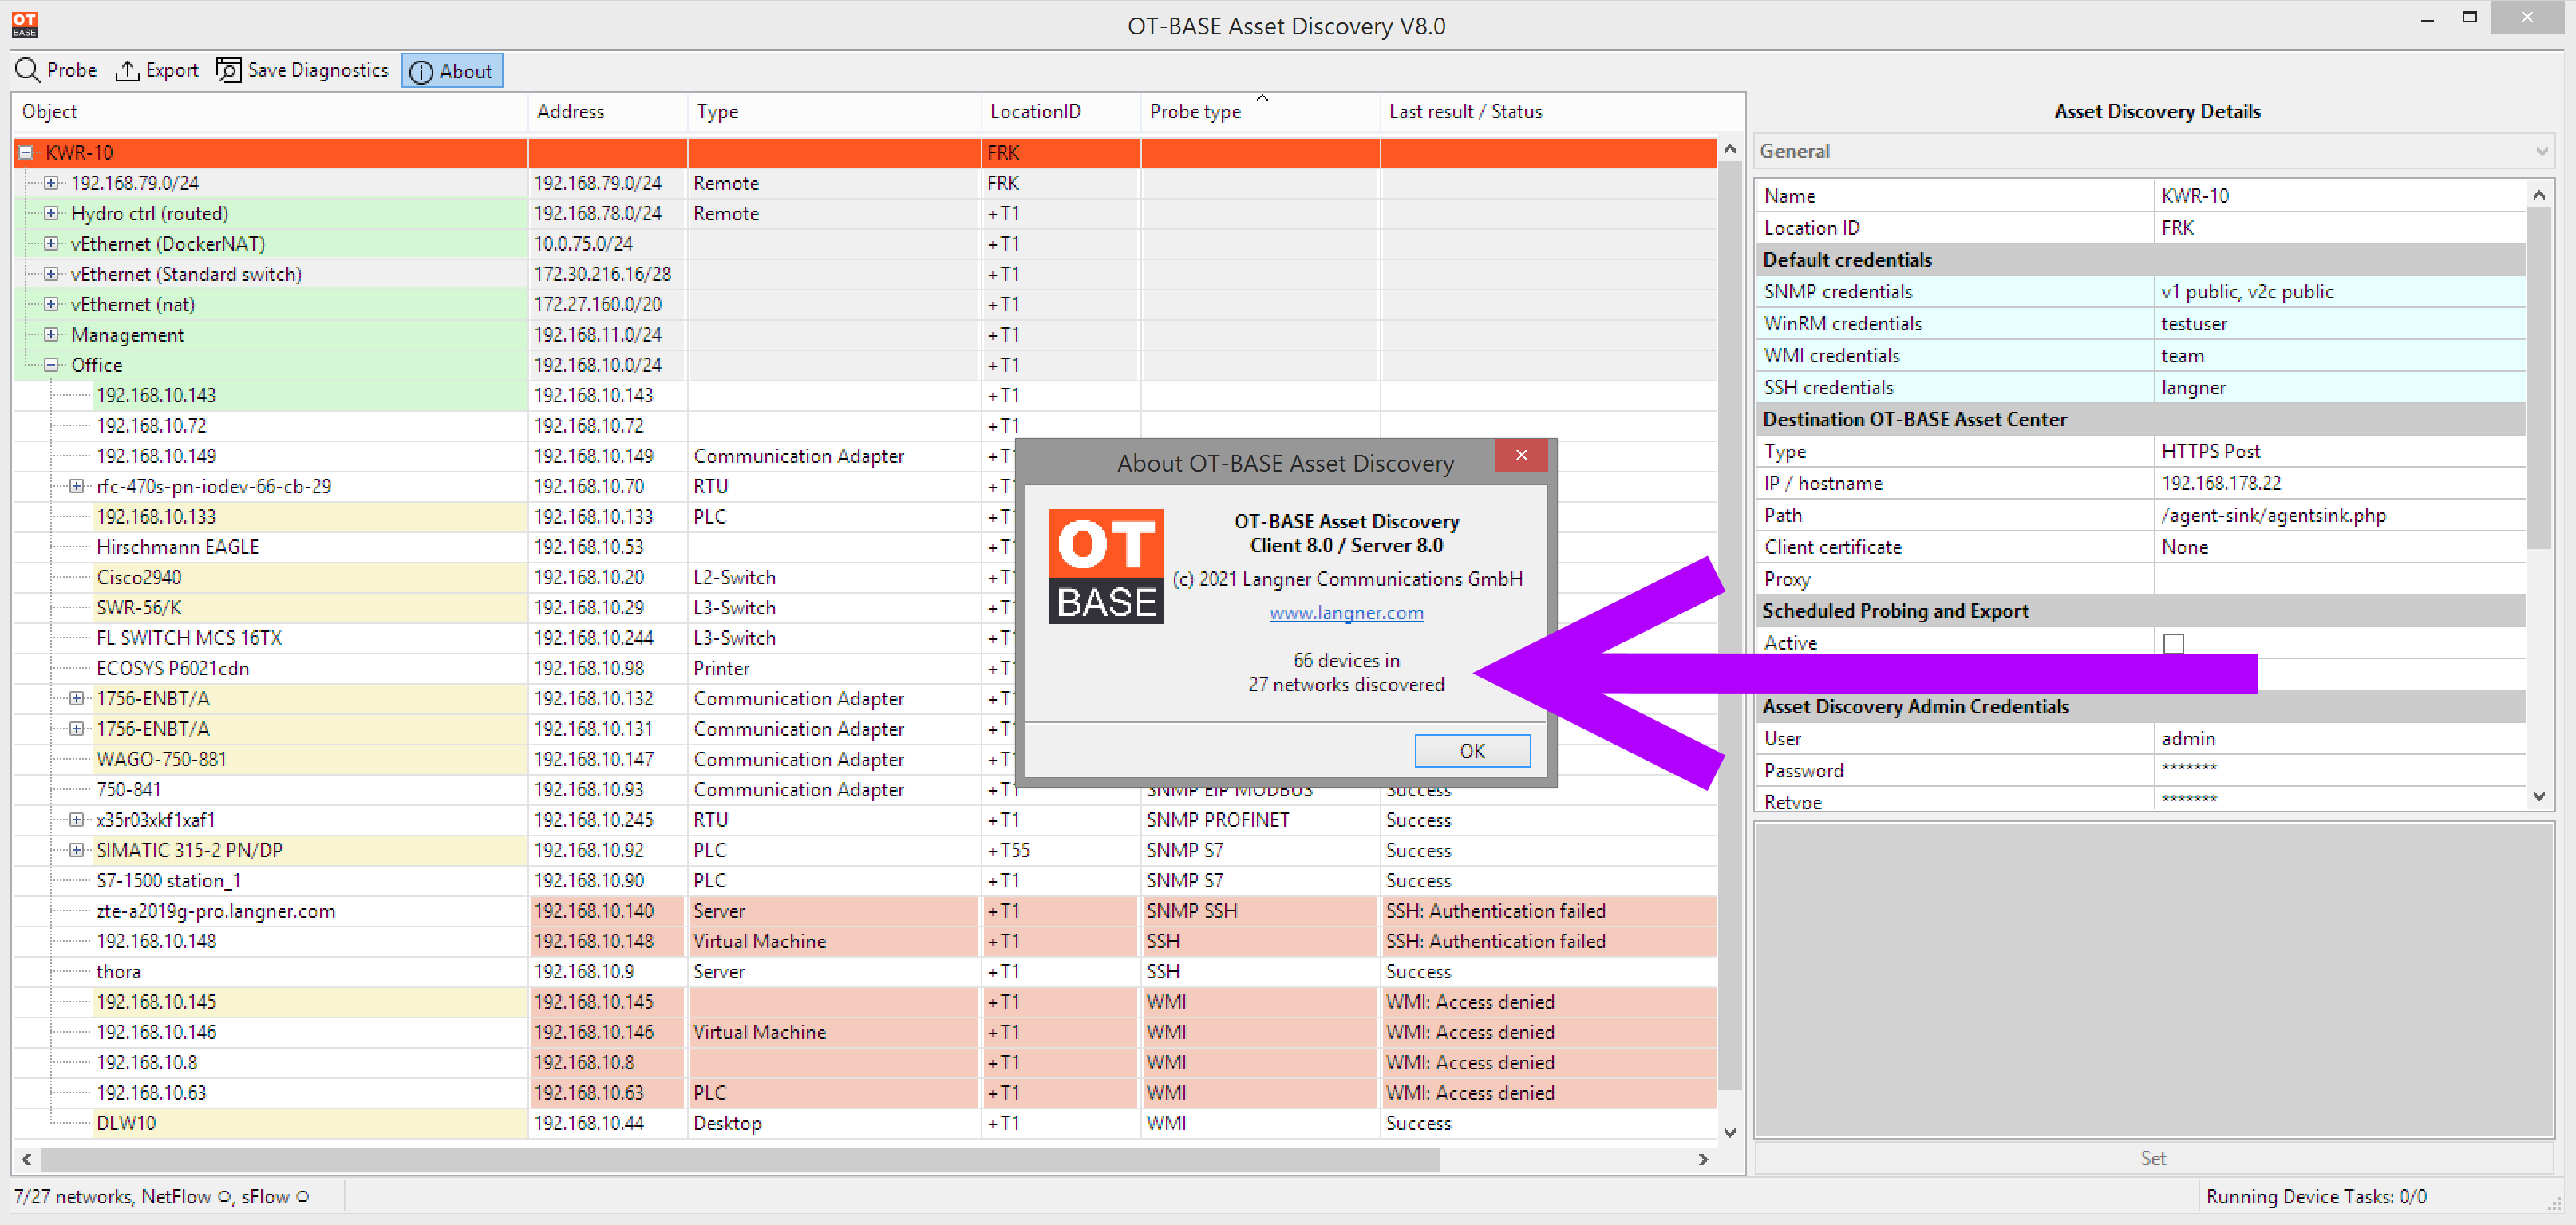Expand the vEthernet (Standard switch) node

click(x=51, y=274)
